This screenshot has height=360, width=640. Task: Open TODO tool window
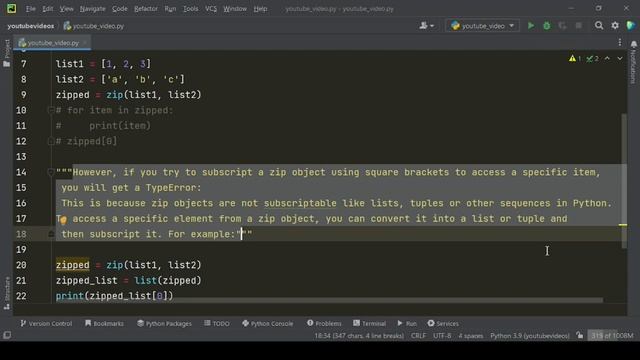pos(217,323)
